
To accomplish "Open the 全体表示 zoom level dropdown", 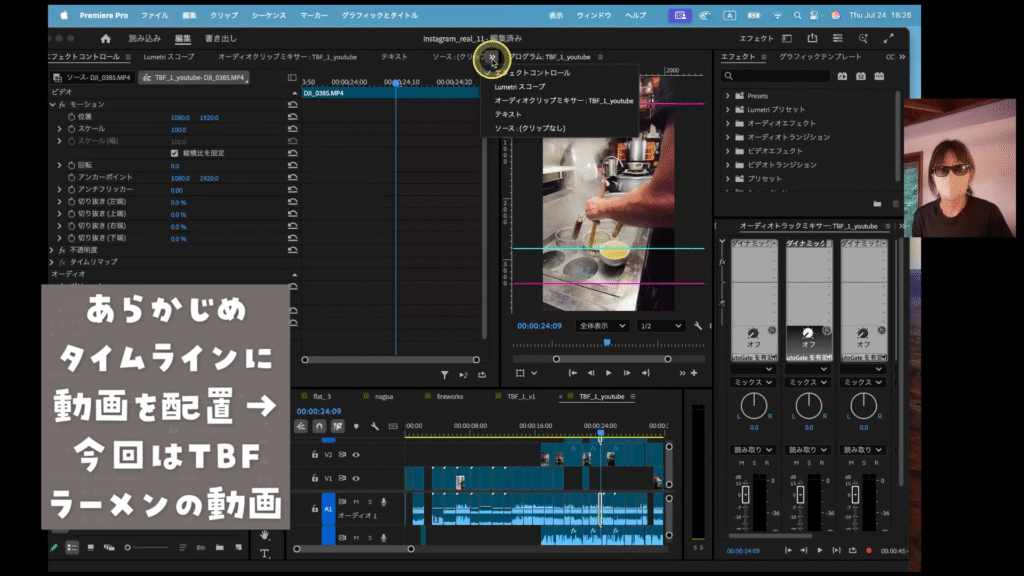I will (x=602, y=326).
